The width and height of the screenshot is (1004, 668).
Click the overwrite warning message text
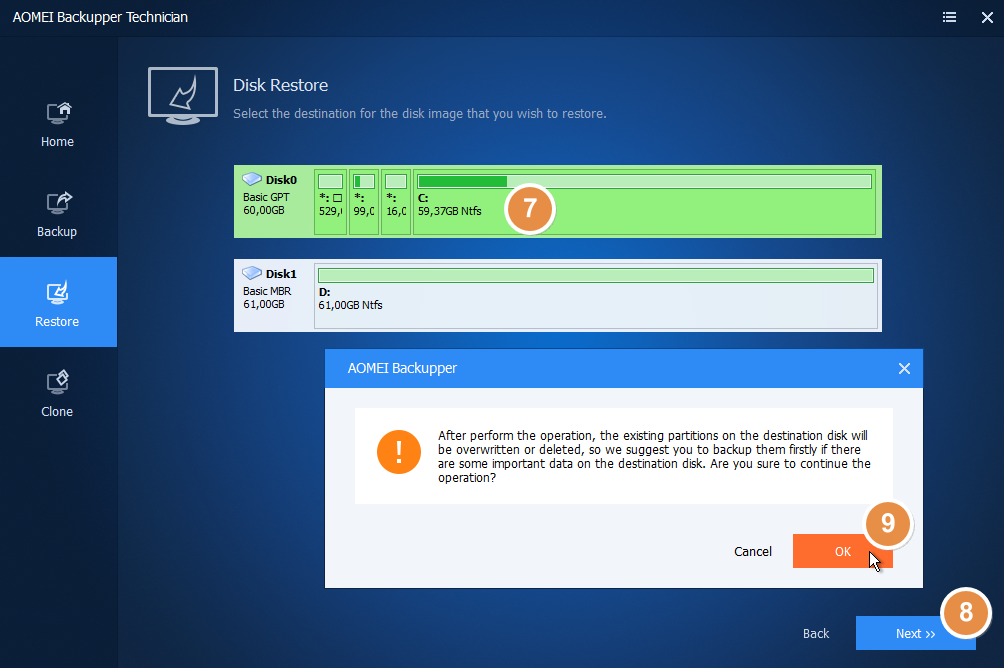pos(654,457)
